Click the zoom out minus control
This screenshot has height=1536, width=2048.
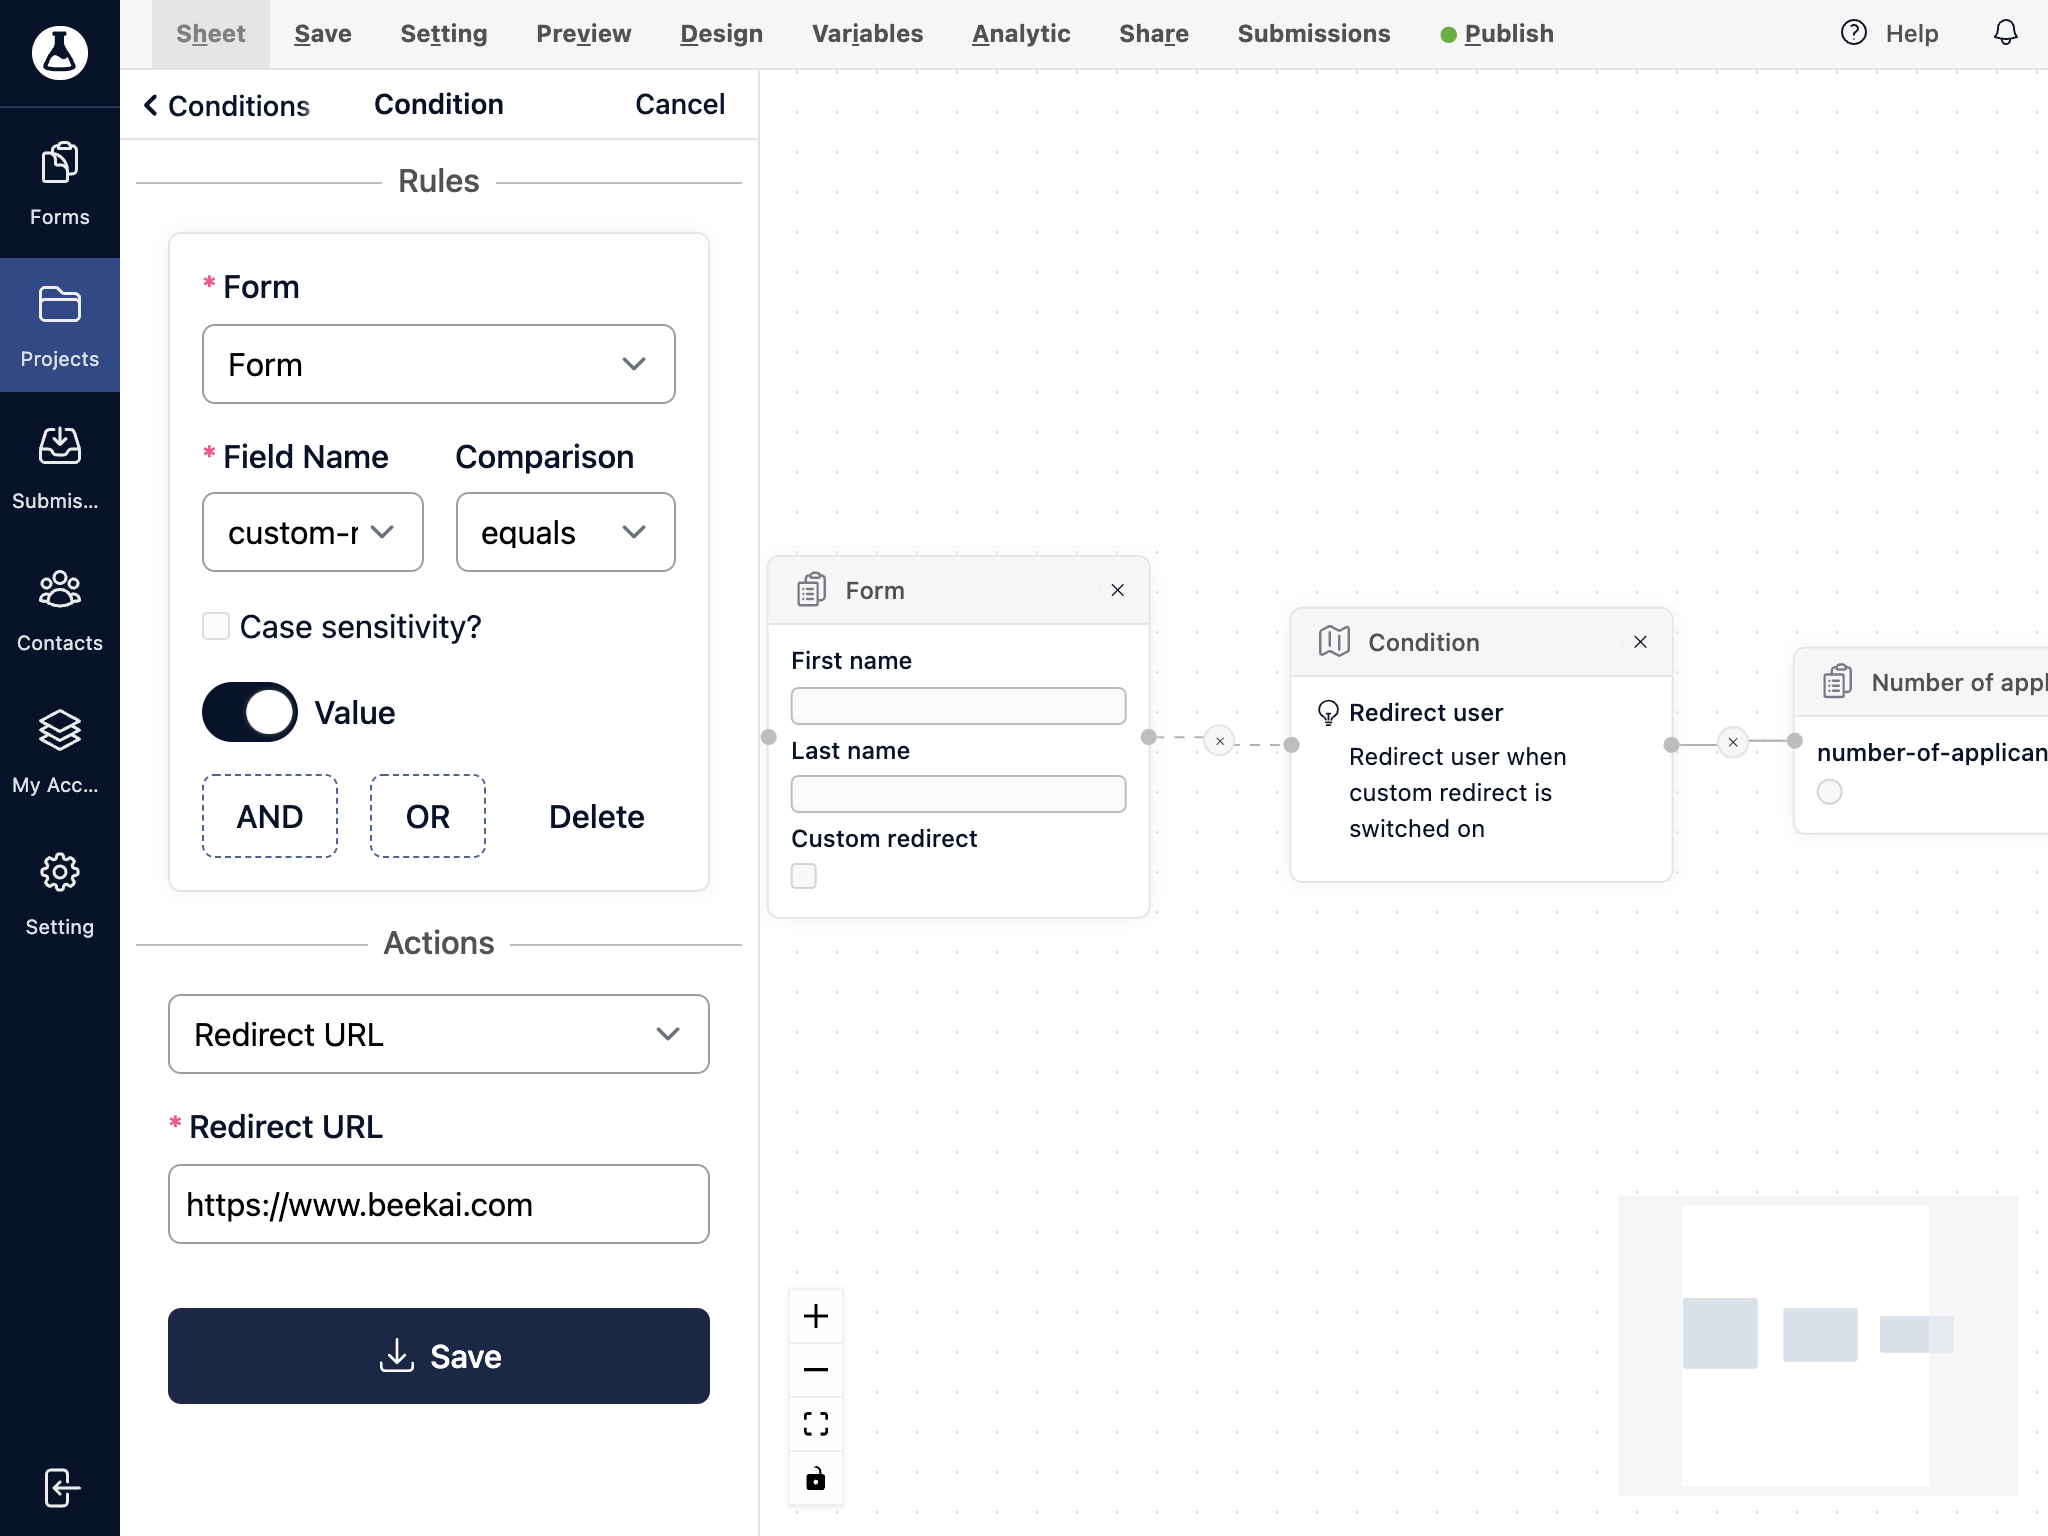[816, 1369]
